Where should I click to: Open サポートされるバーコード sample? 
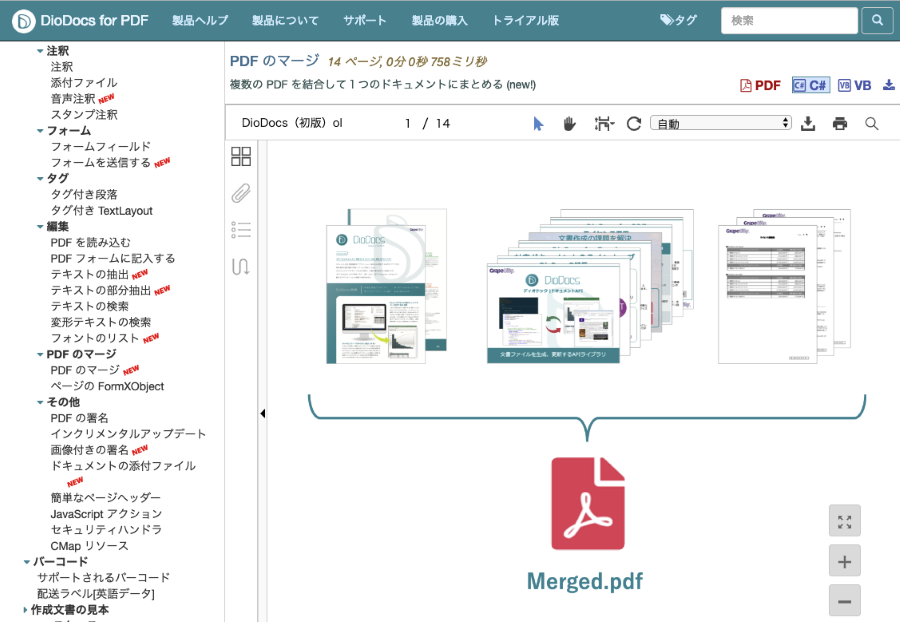103,578
